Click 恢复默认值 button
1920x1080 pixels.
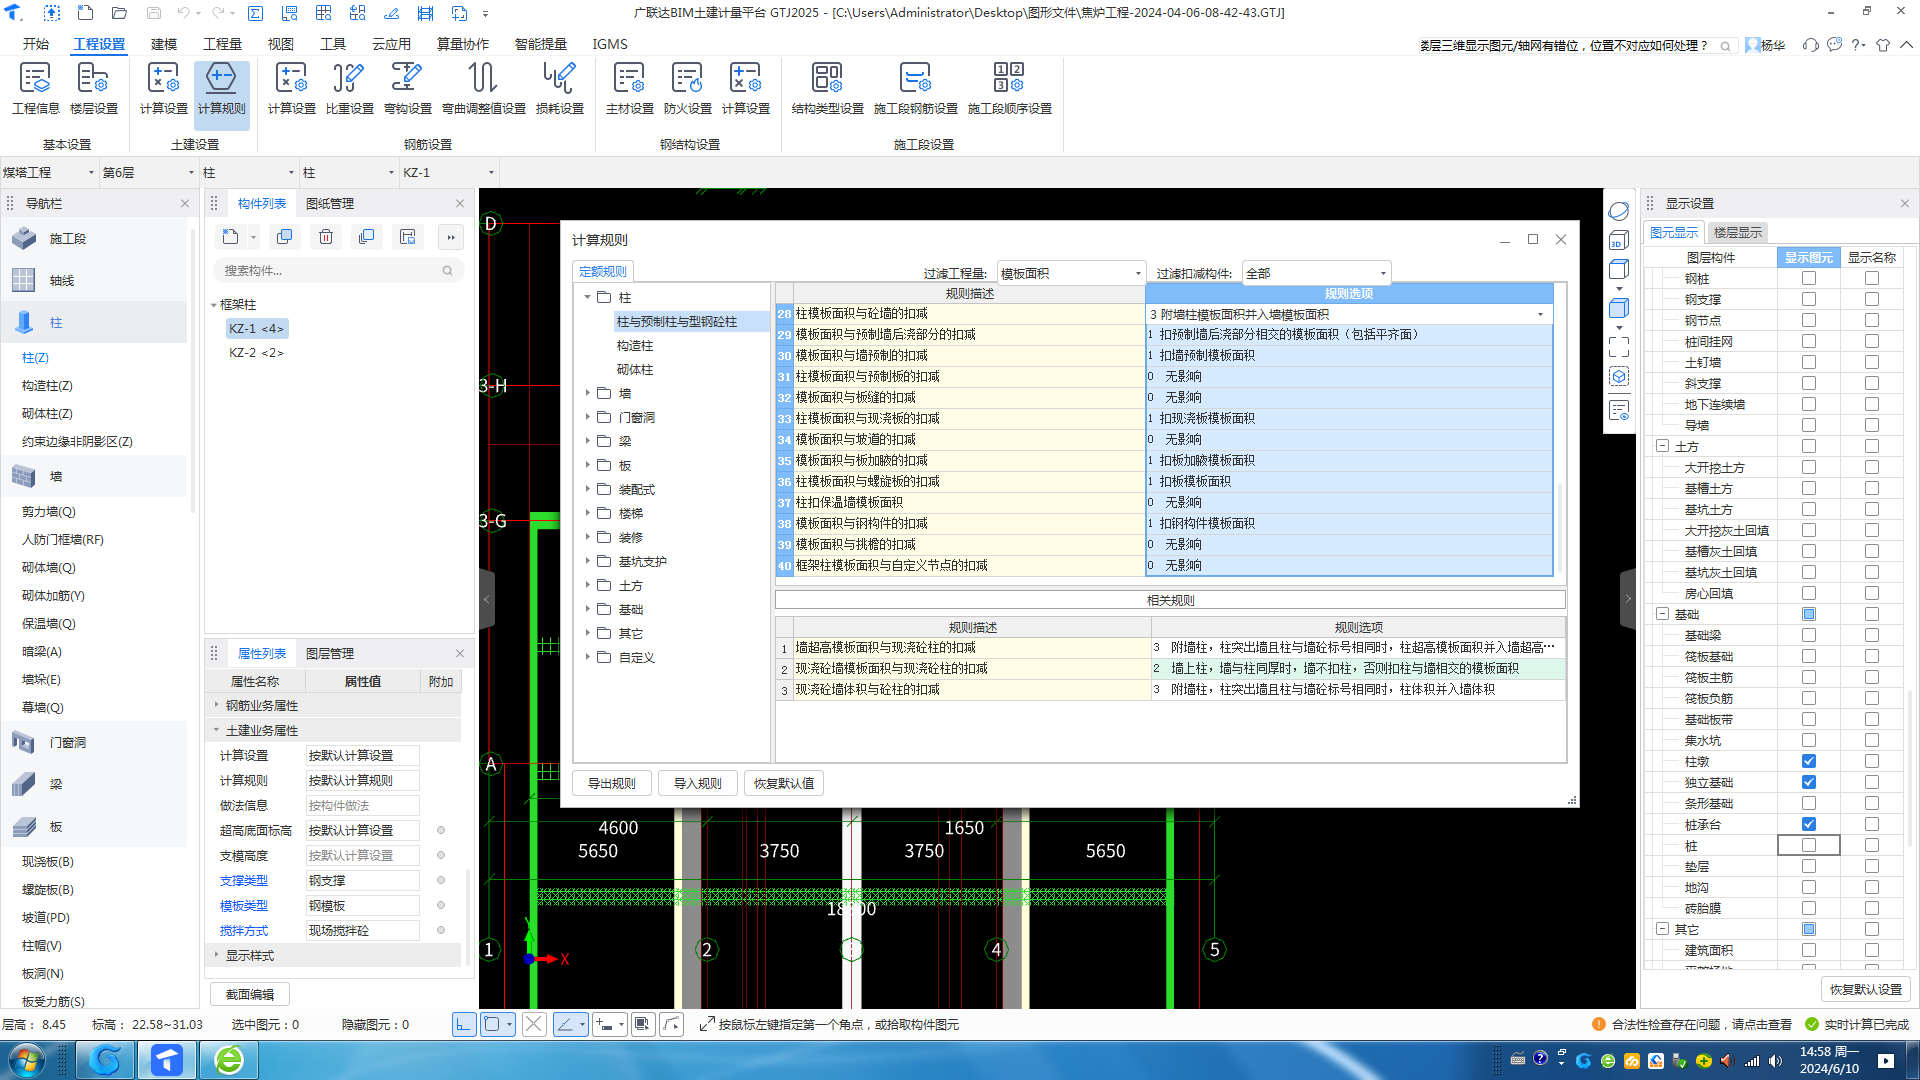coord(784,784)
